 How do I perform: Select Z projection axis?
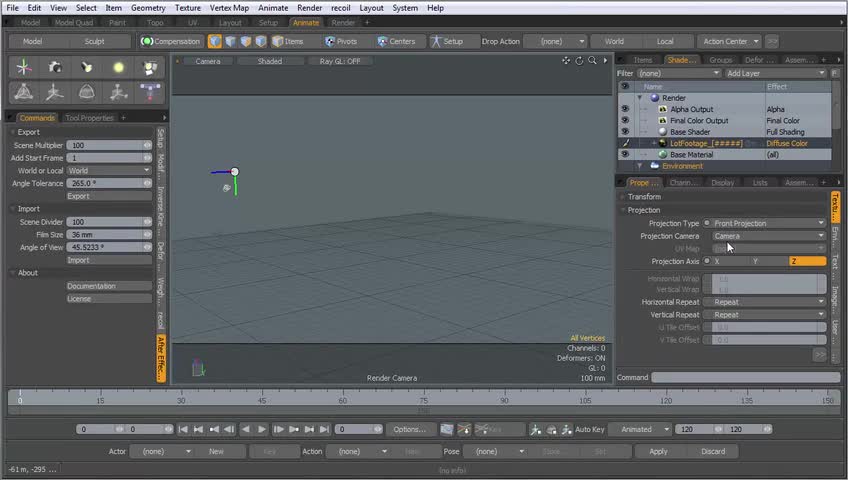pyautogui.click(x=807, y=261)
